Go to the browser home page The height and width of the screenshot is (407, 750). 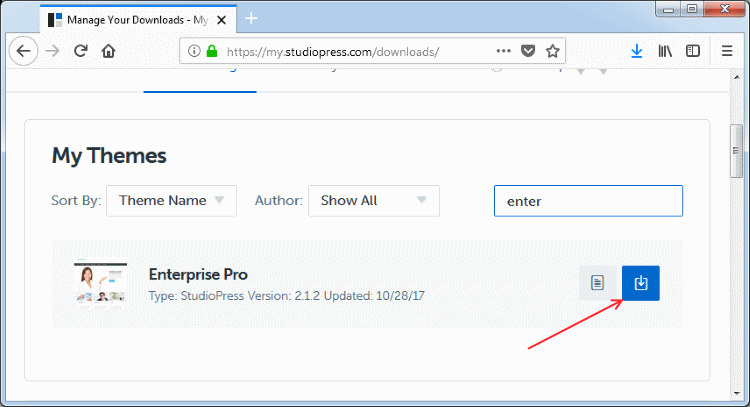109,51
